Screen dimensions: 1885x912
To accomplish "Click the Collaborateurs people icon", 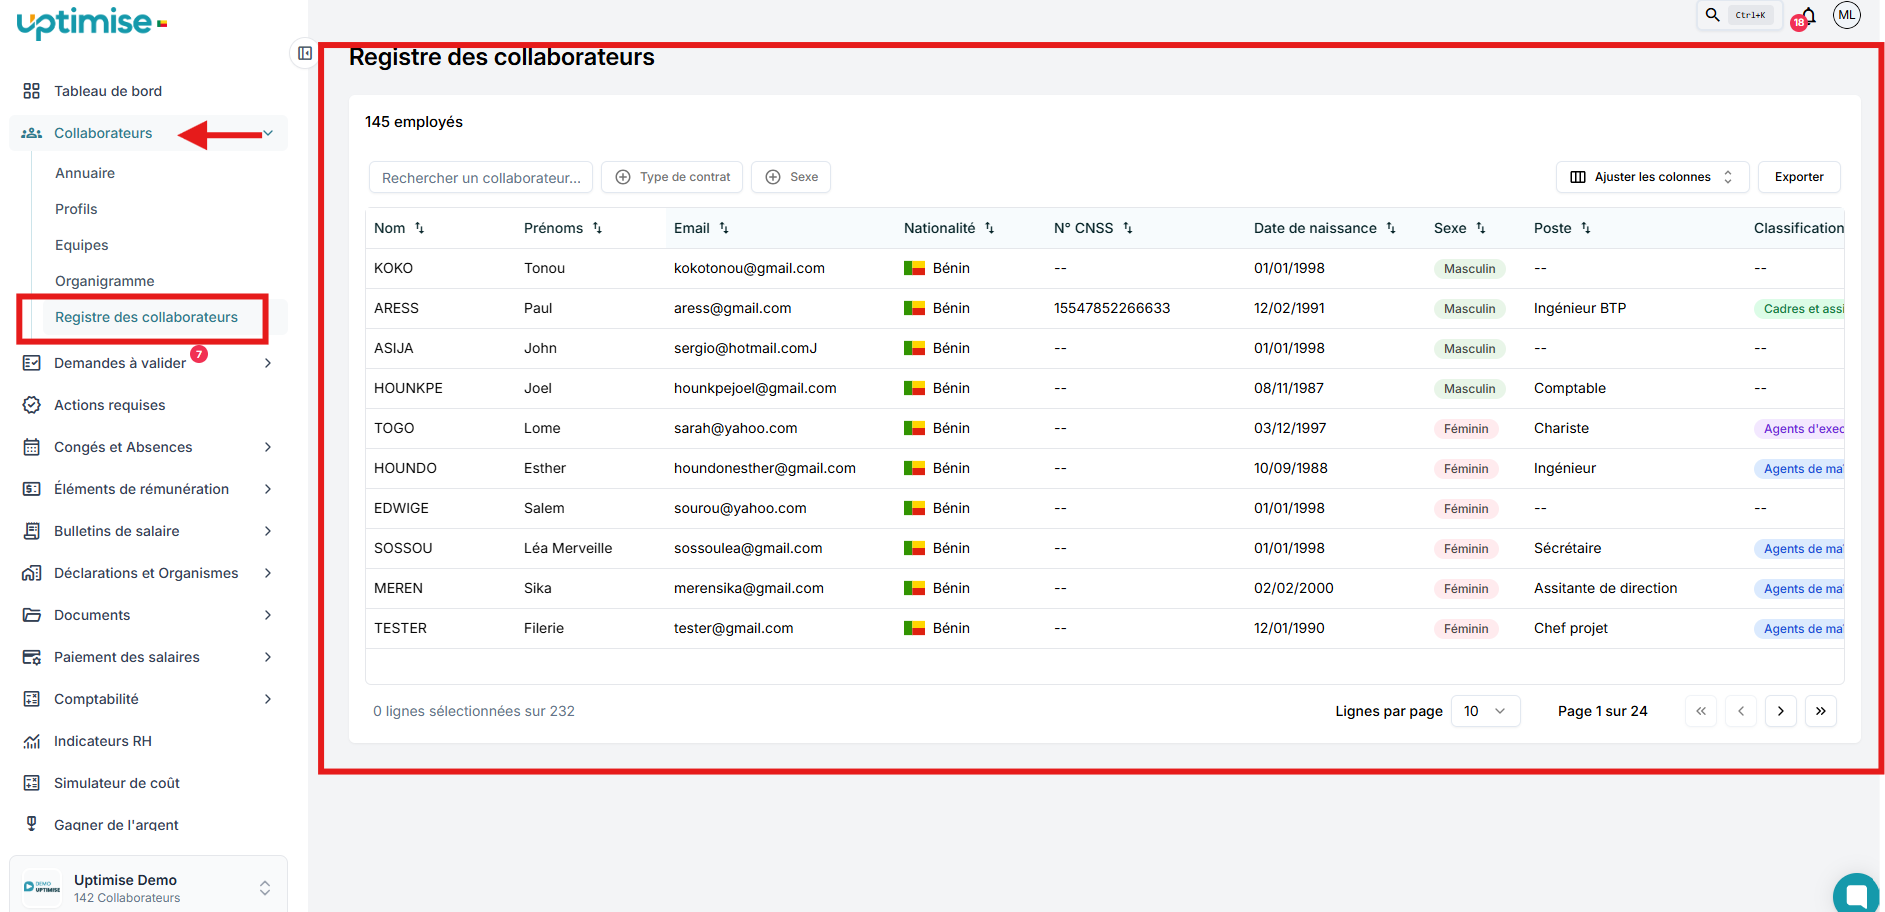I will tap(32, 133).
